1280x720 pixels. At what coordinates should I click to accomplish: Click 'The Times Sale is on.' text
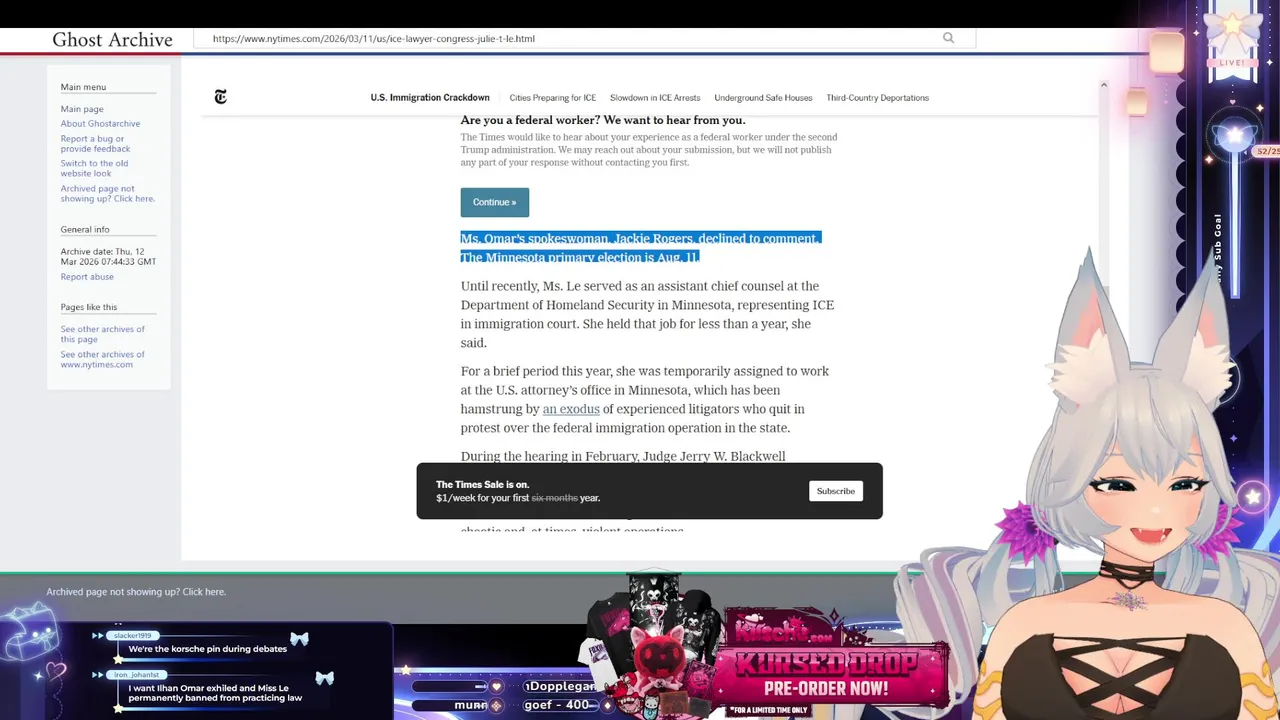[x=482, y=485]
